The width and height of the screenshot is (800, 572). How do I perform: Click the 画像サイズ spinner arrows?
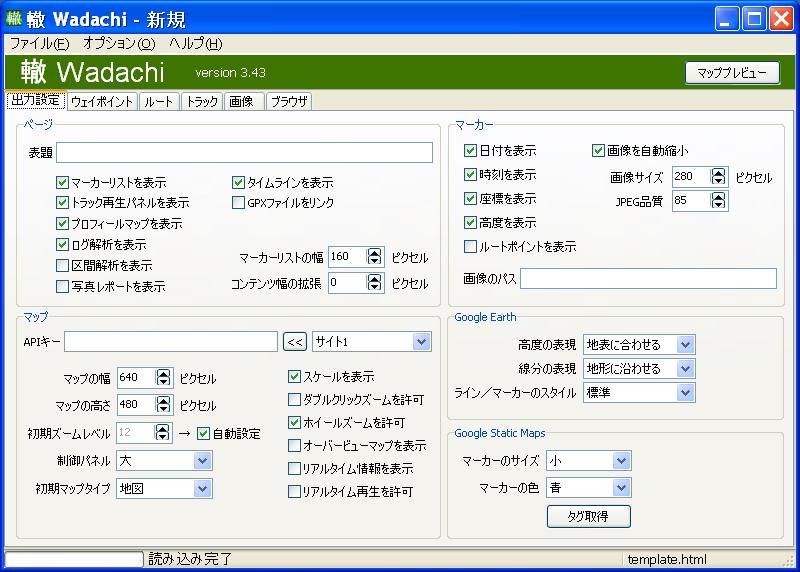coord(718,177)
